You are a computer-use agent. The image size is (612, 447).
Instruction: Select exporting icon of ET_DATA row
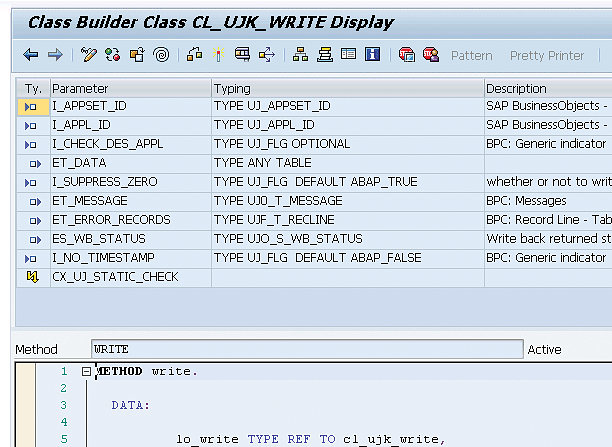(35, 164)
